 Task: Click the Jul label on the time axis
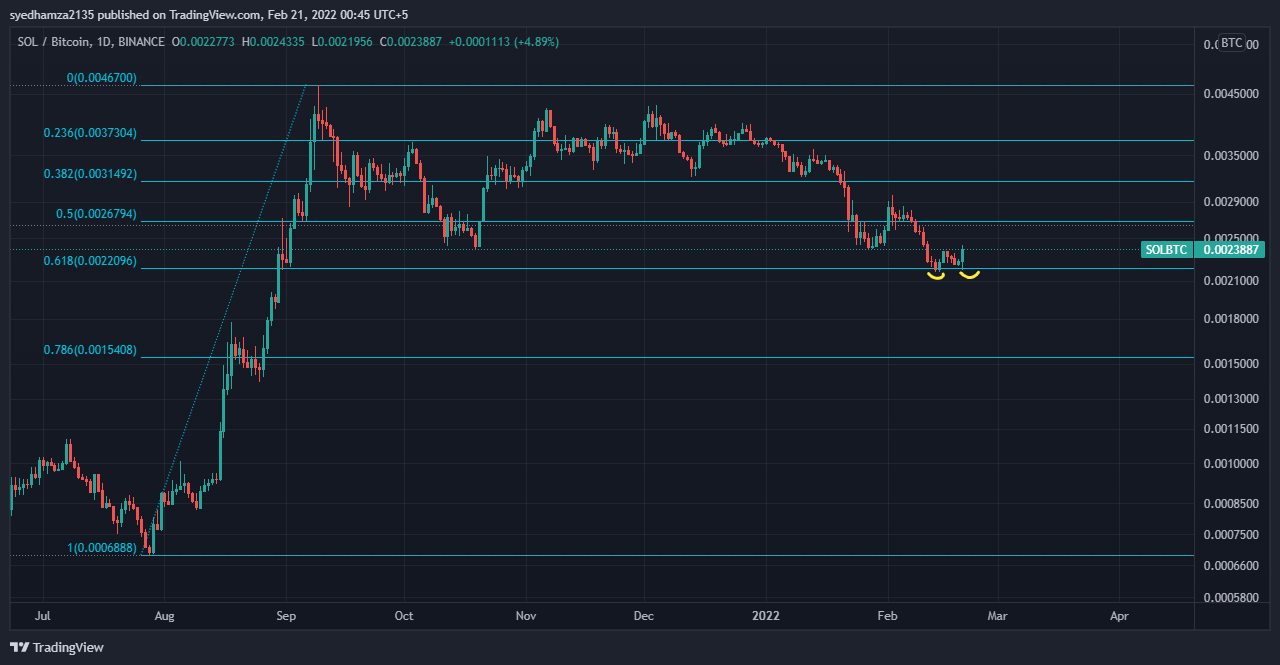[42, 616]
